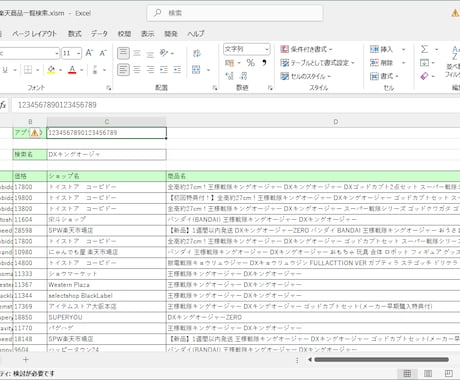Align cell content to the top
Viewport: 460px width, 380px height.
(123, 53)
